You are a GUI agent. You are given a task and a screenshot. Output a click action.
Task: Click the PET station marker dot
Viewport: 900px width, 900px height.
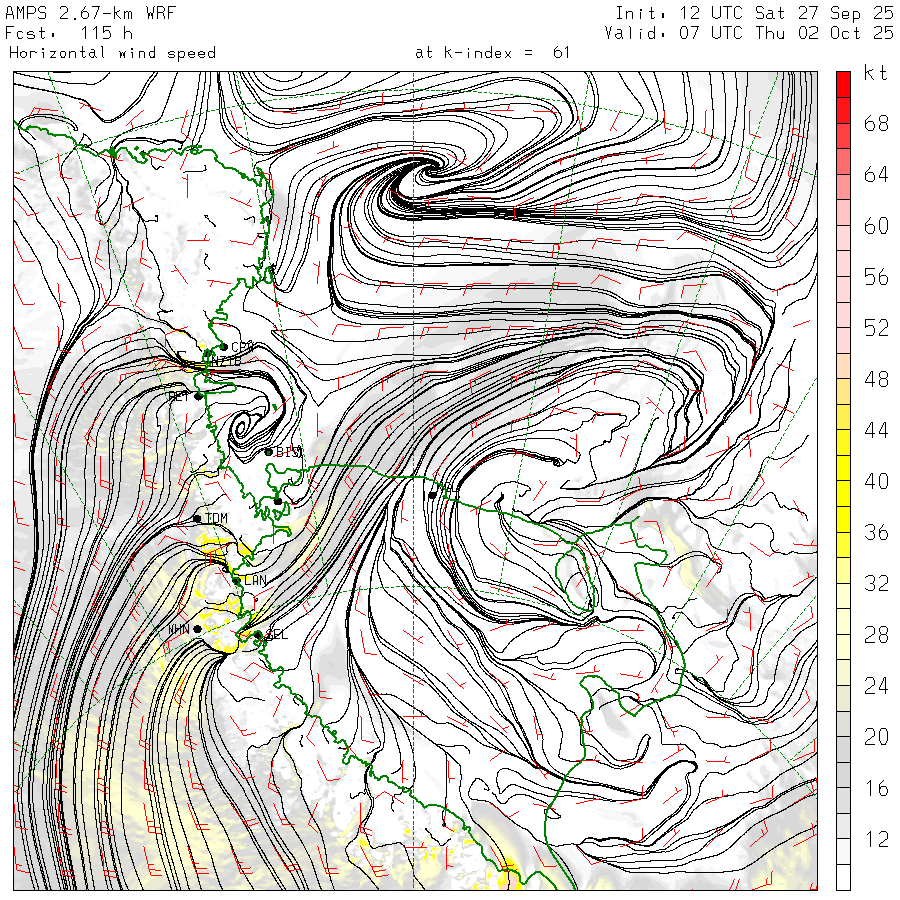199,396
